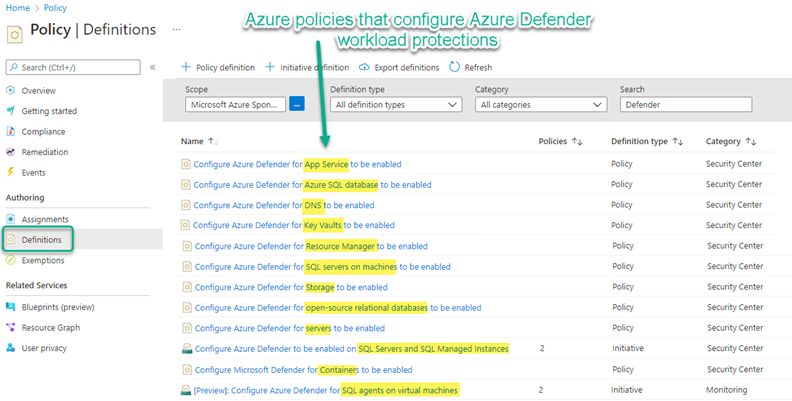The height and width of the screenshot is (401, 792).
Task: Click the blue scope picker ellipsis button
Action: (x=297, y=104)
